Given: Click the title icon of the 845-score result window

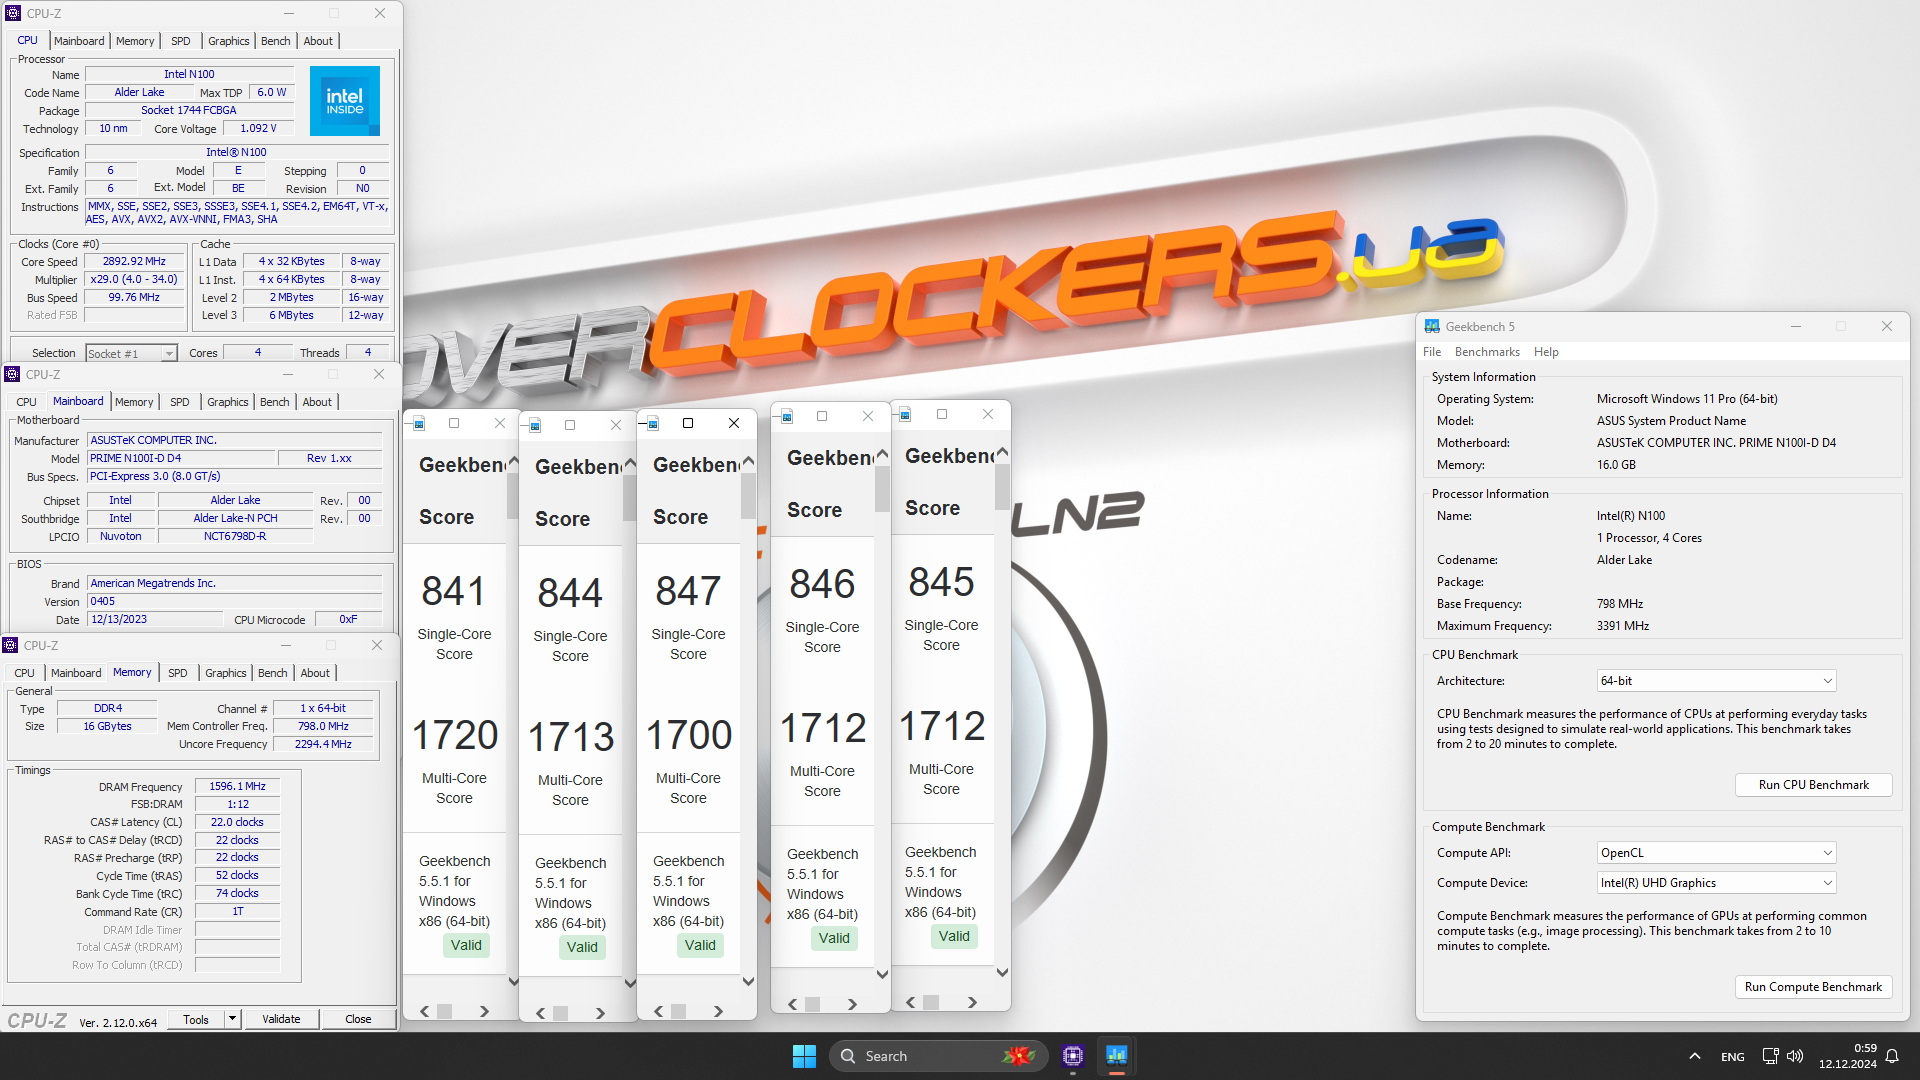Looking at the screenshot, I should click(905, 414).
